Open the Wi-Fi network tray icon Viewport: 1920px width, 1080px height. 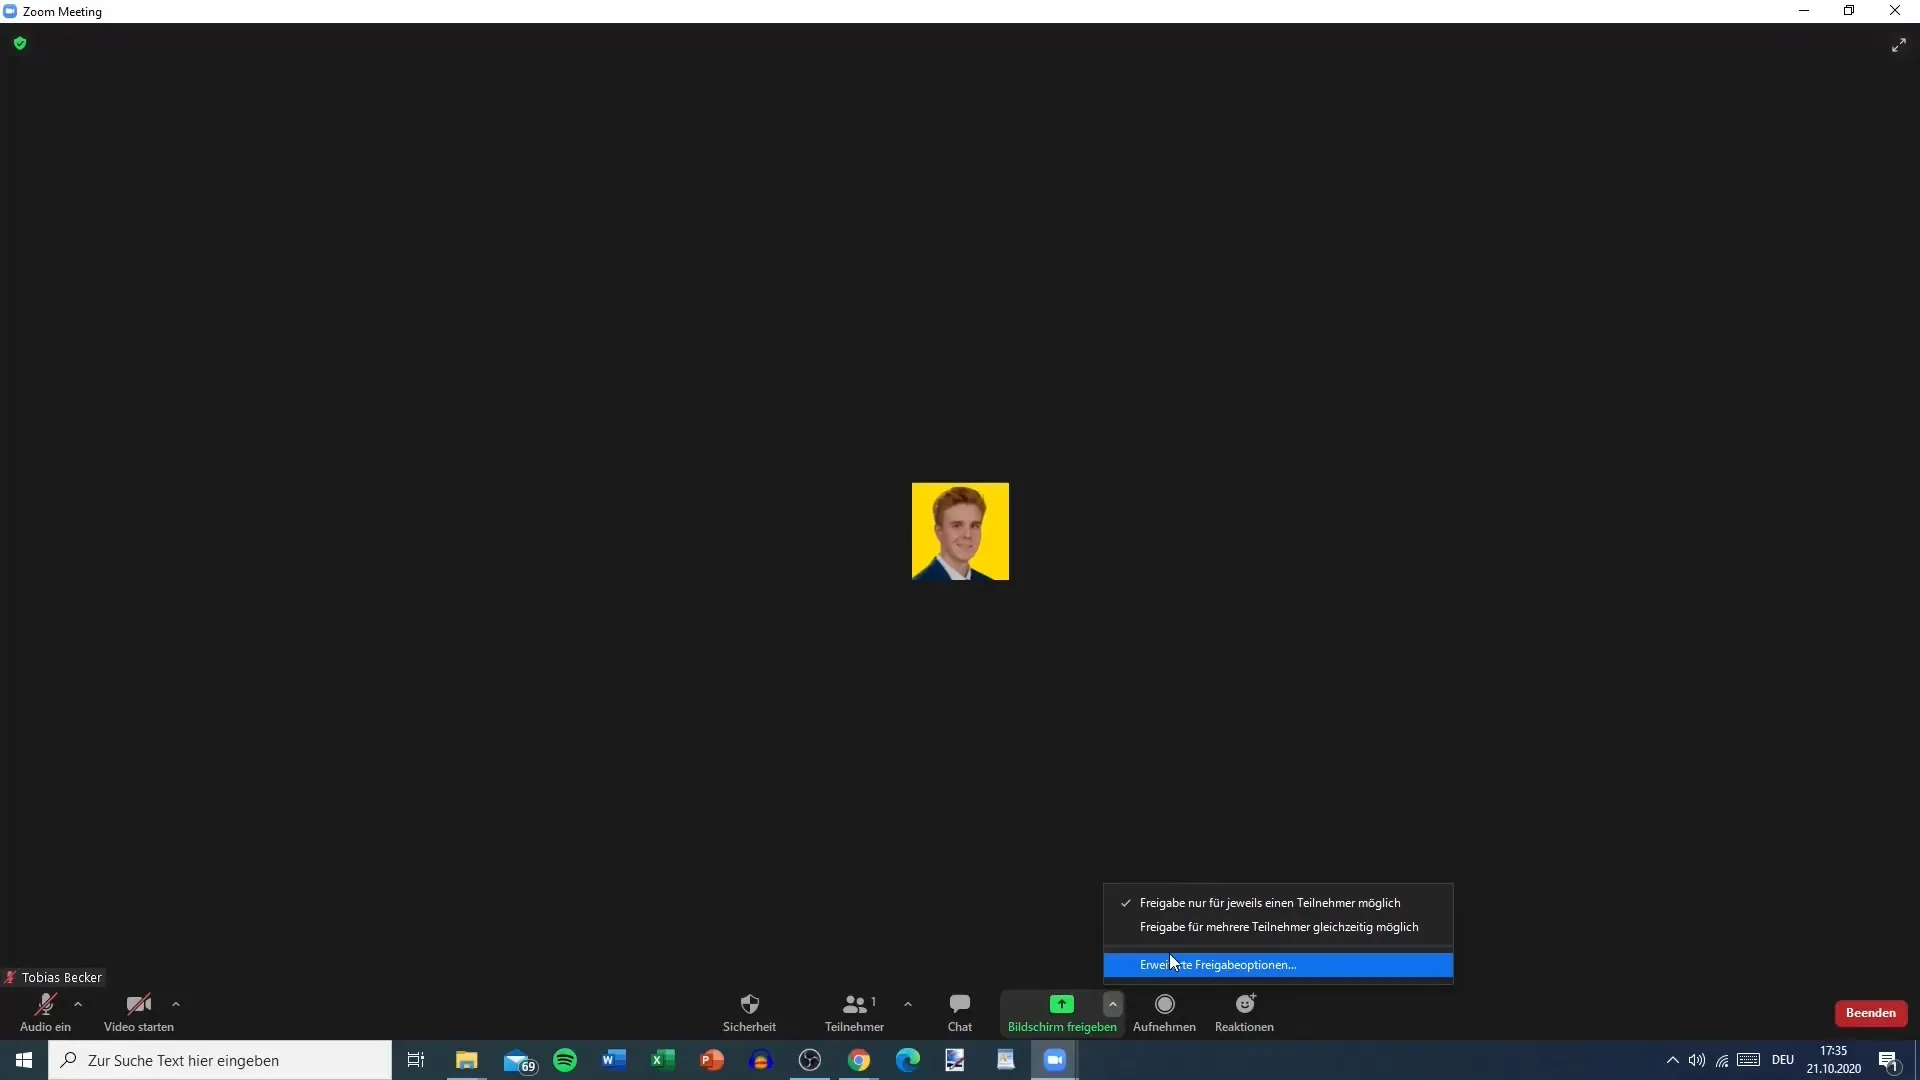coord(1722,1060)
